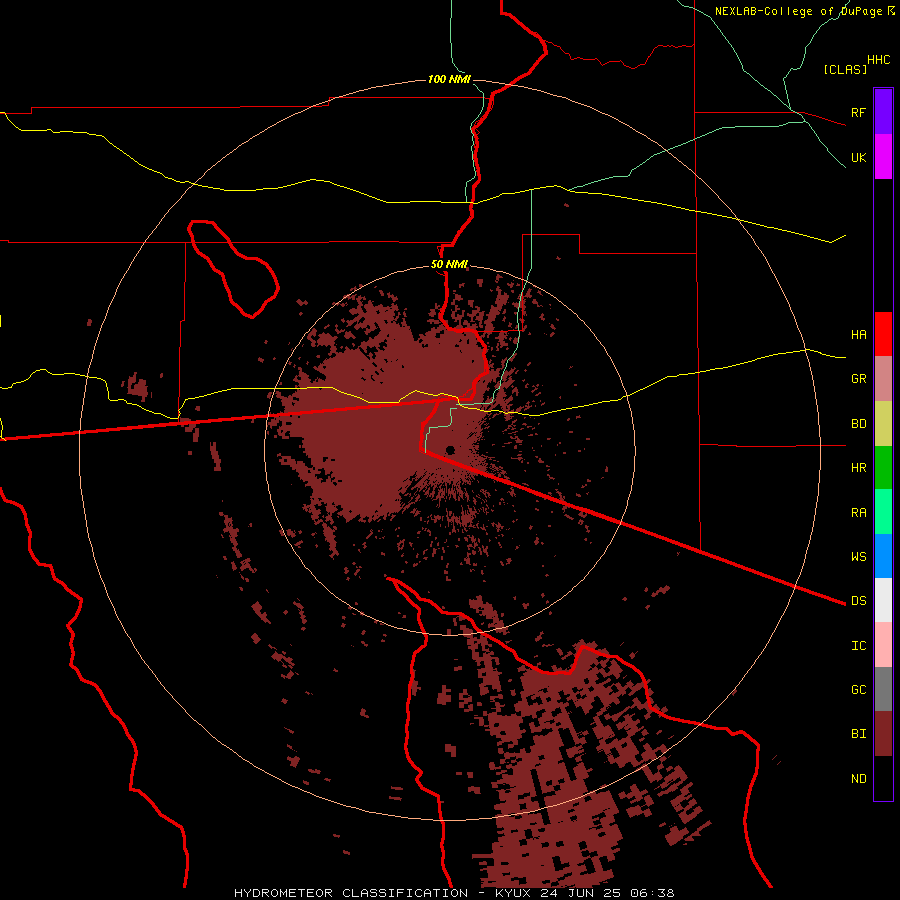Click the "HR" legend label
Image resolution: width=900 pixels, height=900 pixels.
(x=858, y=468)
